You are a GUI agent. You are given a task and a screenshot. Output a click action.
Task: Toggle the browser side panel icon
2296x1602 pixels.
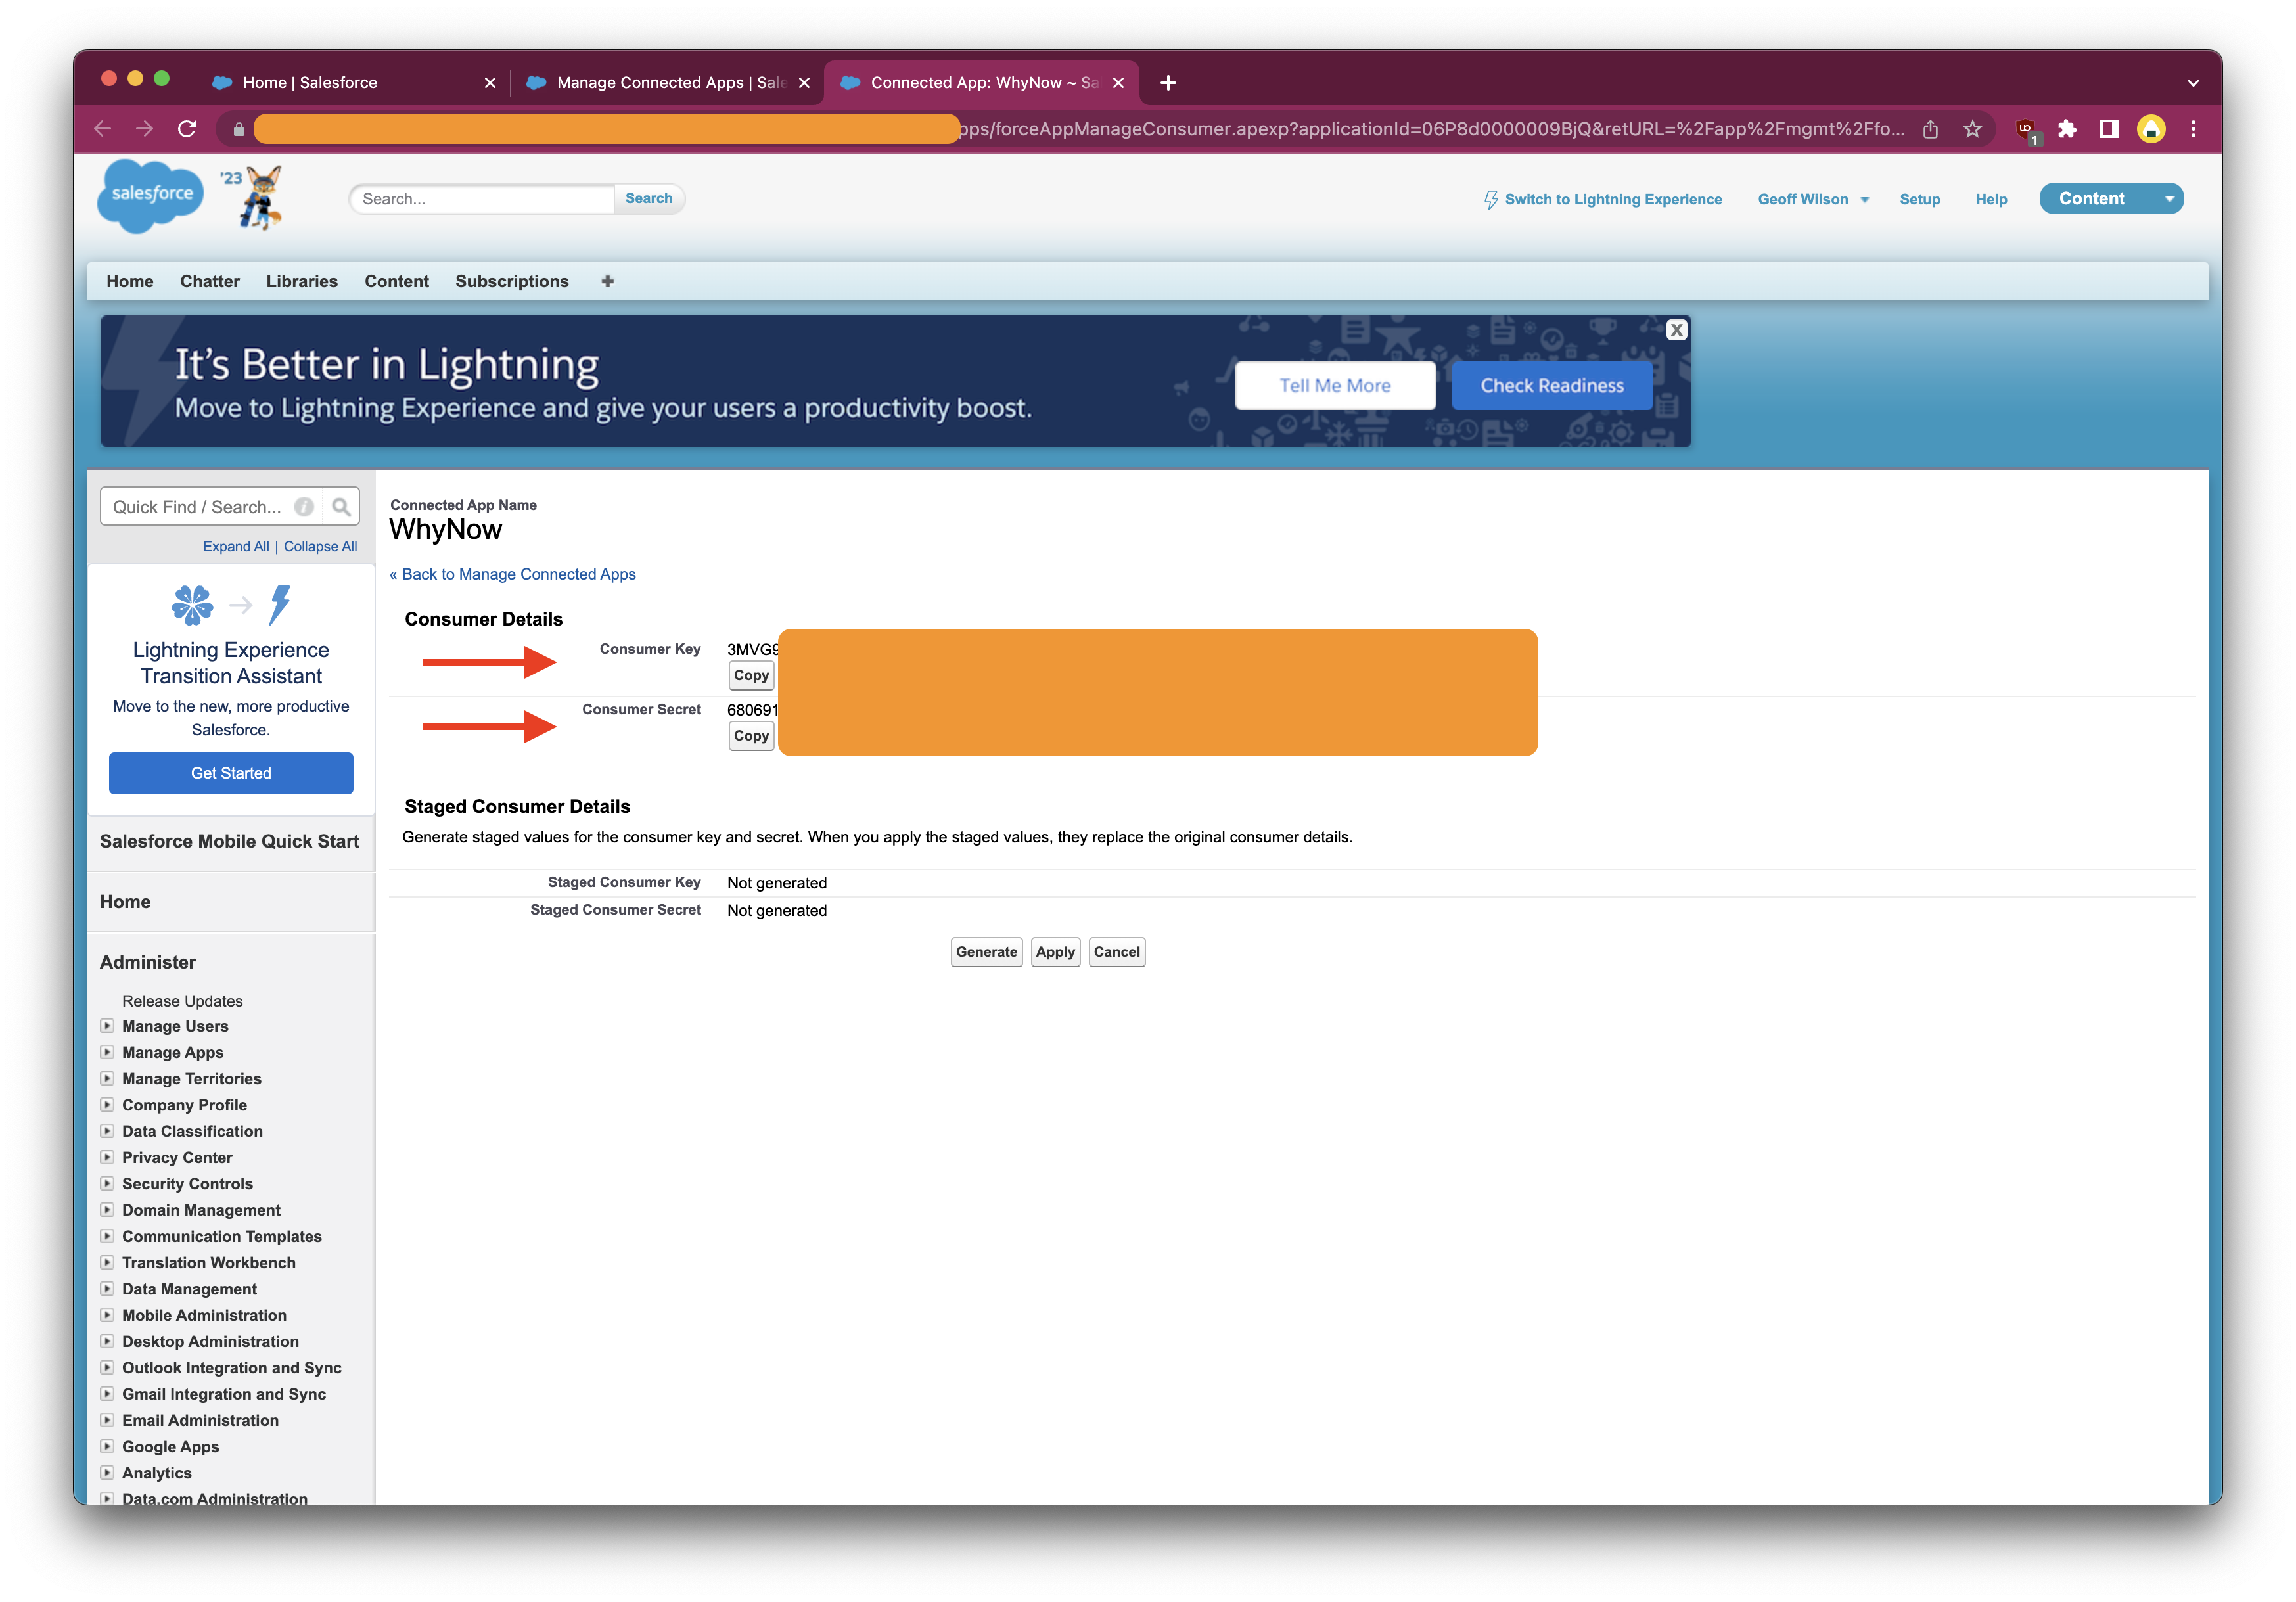(2109, 129)
